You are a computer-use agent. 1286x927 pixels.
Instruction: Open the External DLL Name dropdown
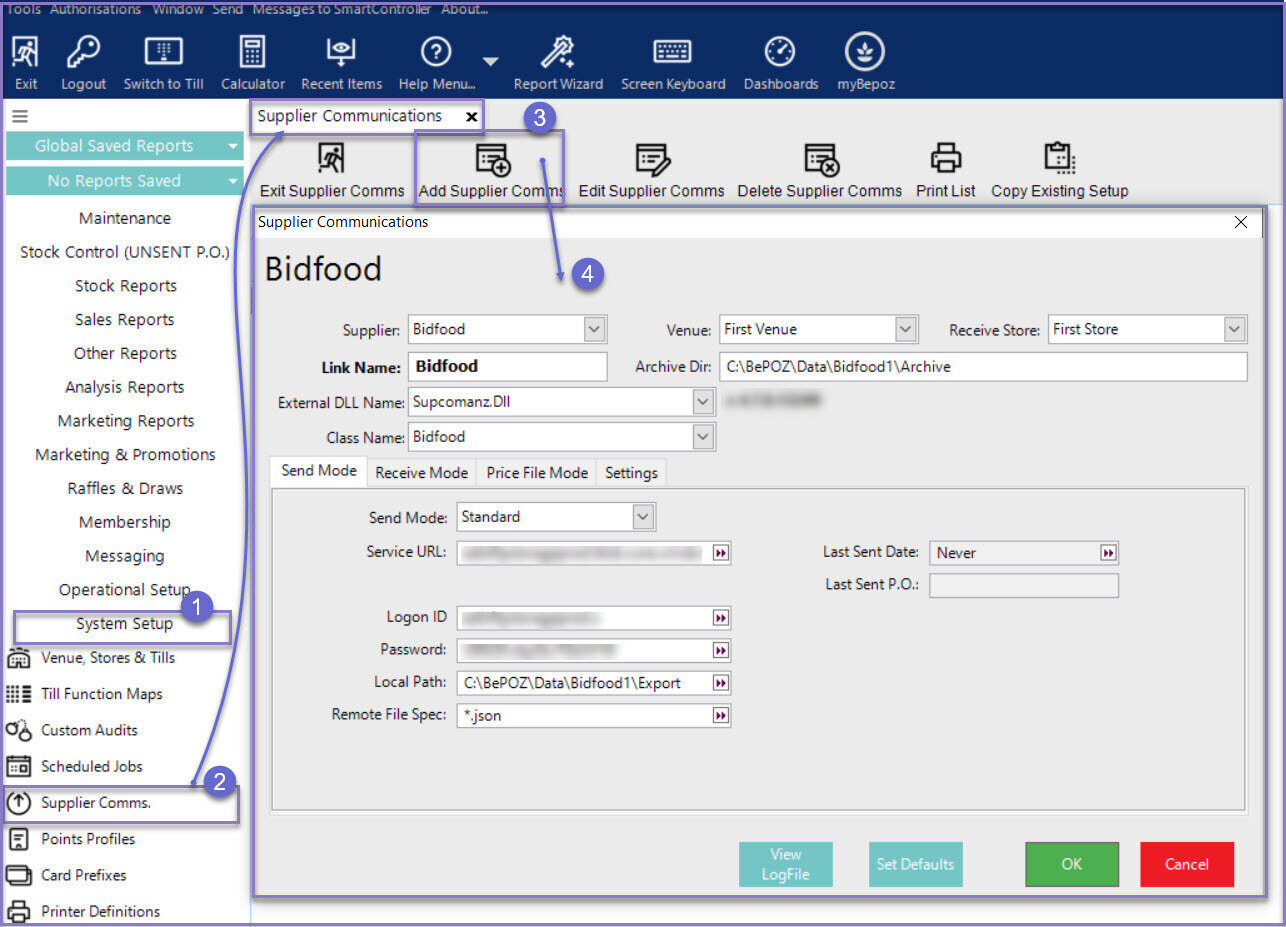point(703,402)
